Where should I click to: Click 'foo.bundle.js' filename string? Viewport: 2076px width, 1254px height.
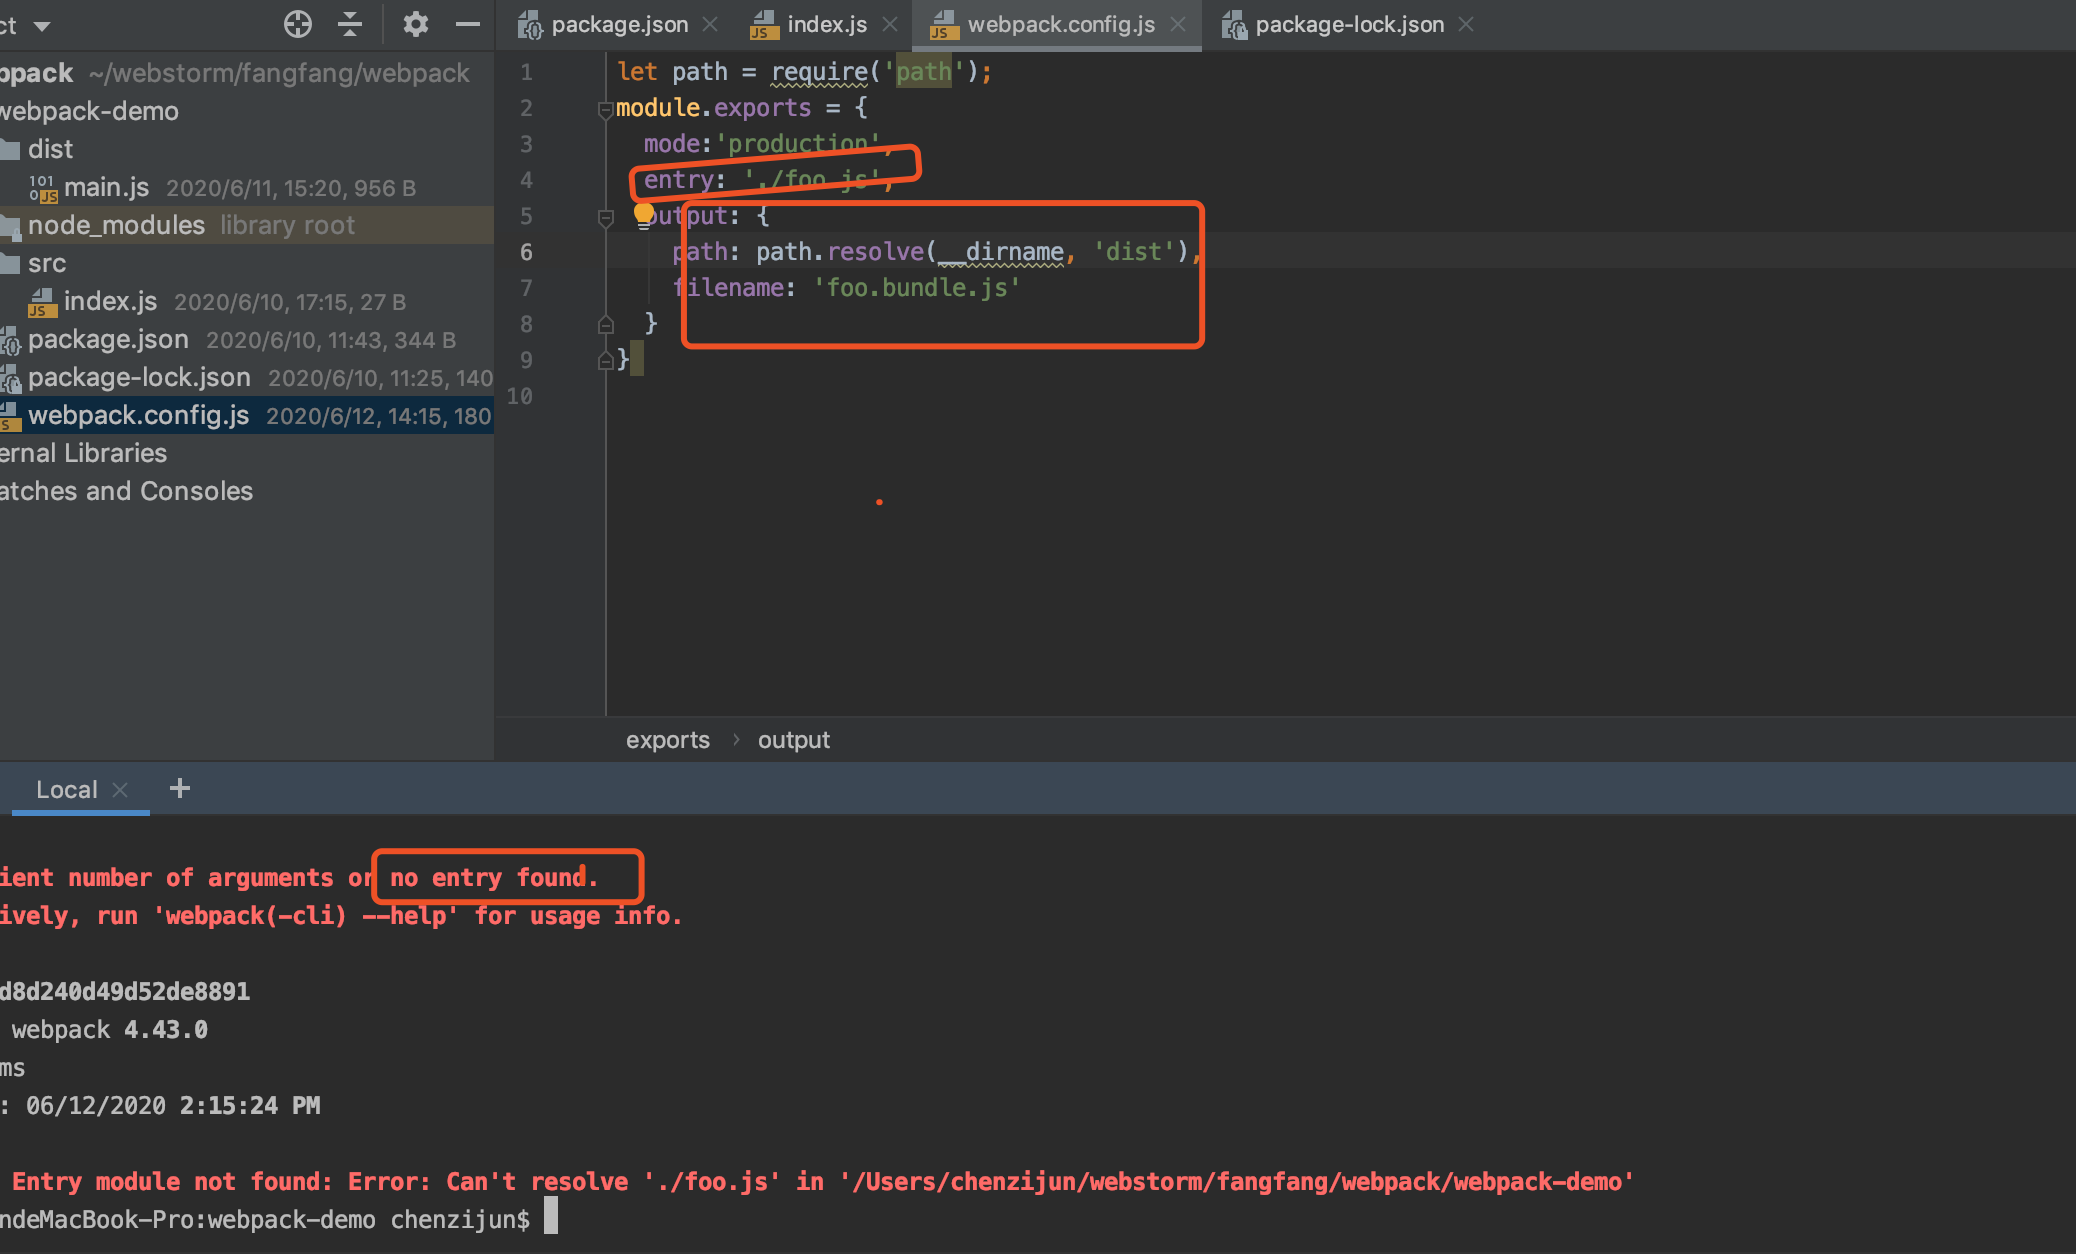coord(917,288)
